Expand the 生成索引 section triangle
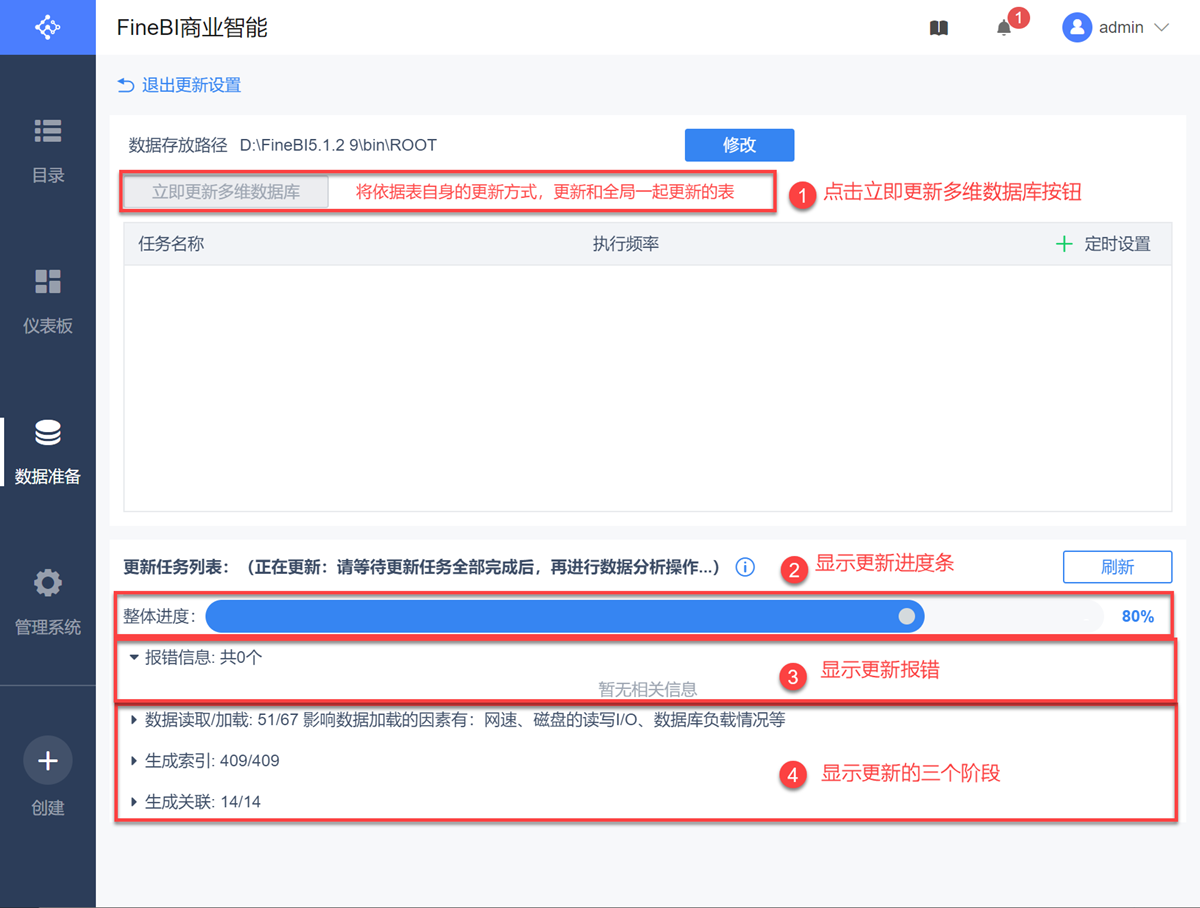The image size is (1200, 908). (x=134, y=761)
